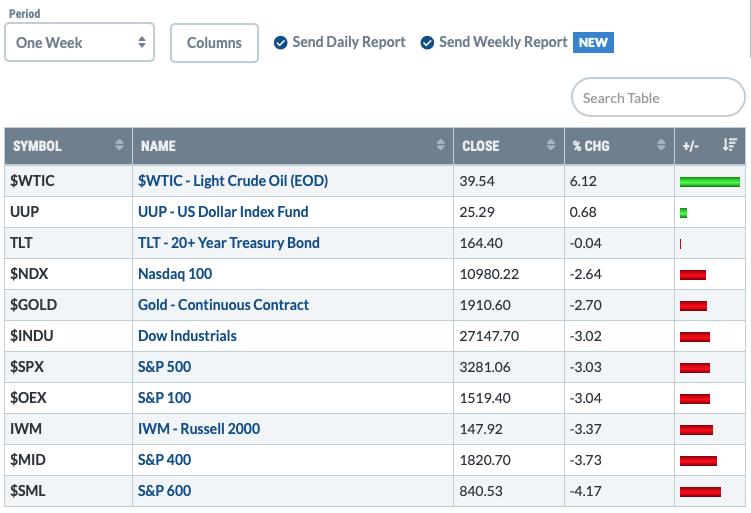Viewport: 751px width, 513px height.
Task: Click the NEW badge beside Weekly Report
Action: [593, 42]
